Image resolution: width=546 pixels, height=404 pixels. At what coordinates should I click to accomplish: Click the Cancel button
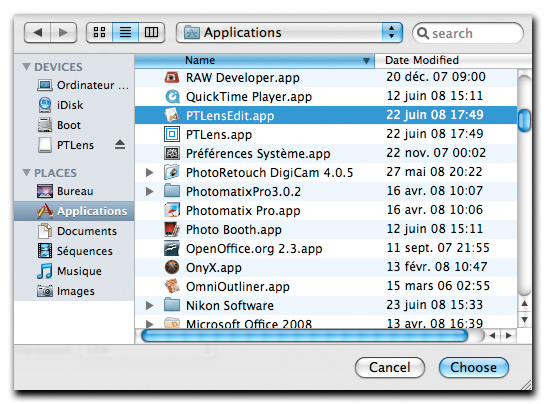[390, 367]
